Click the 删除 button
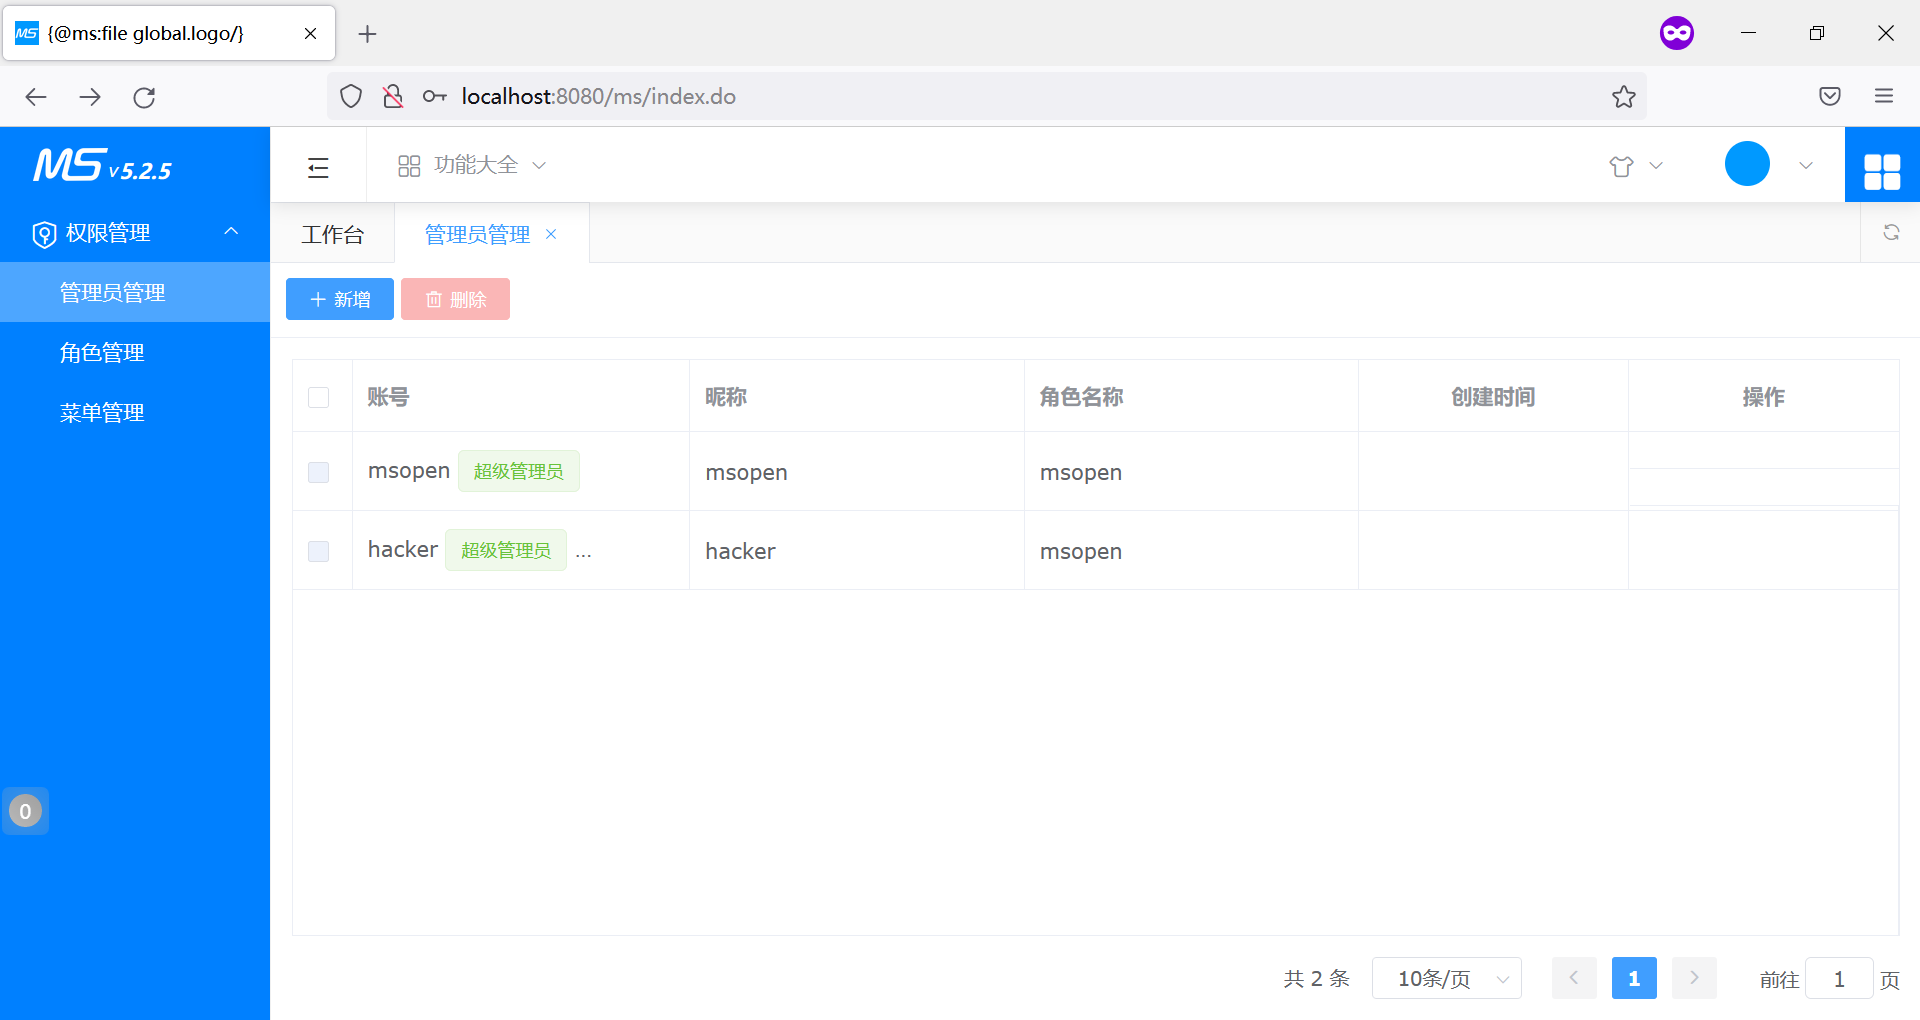 pyautogui.click(x=455, y=299)
